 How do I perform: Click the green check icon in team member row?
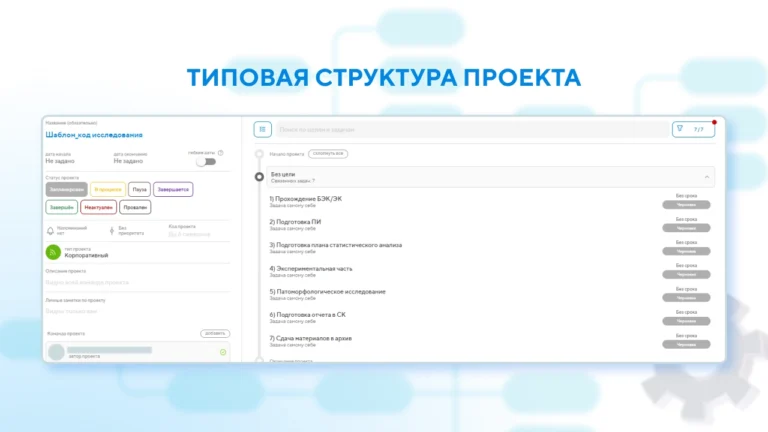point(223,352)
